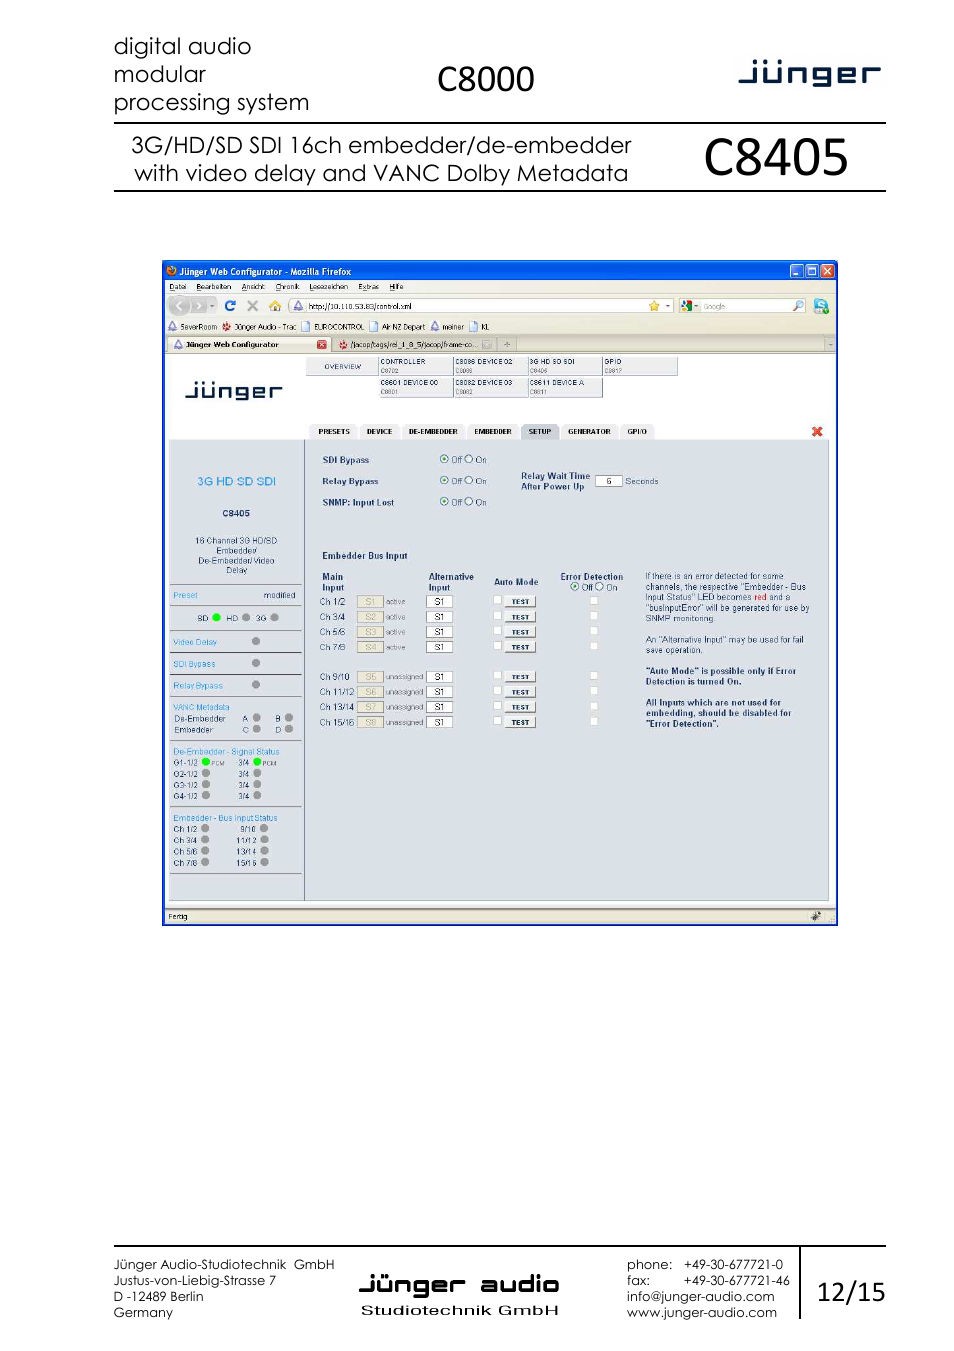This screenshot has width=954, height=1351.
Task: Switch to the GENERATOR tab
Action: (589, 431)
